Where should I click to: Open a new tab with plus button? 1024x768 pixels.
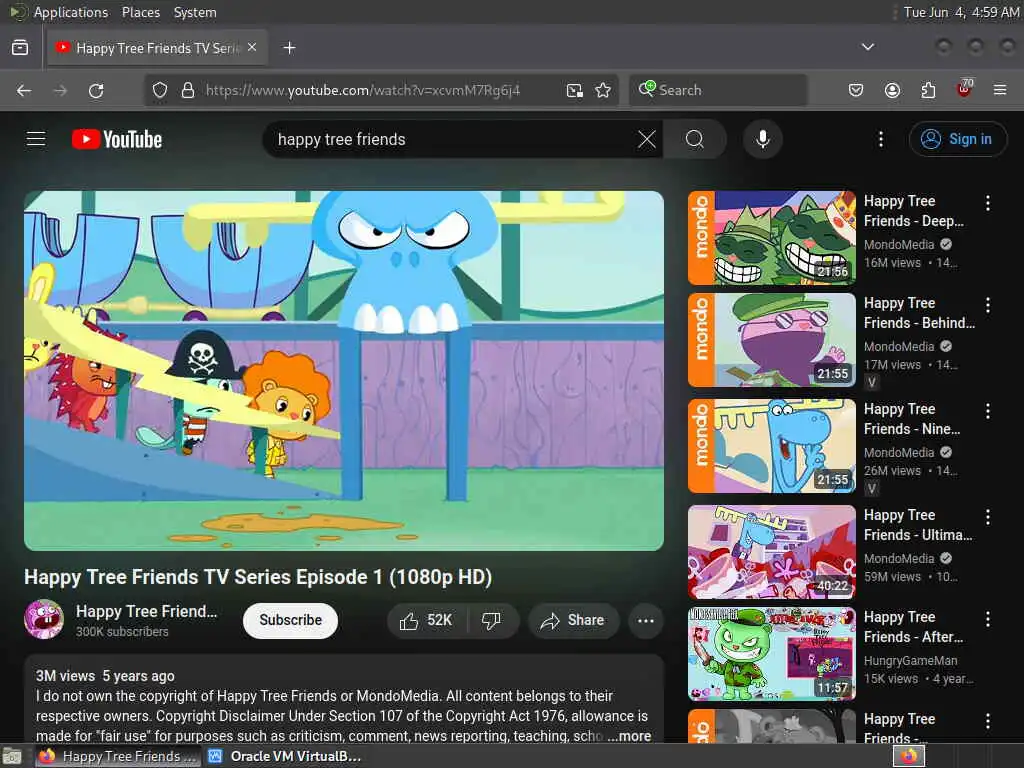pyautogui.click(x=289, y=48)
